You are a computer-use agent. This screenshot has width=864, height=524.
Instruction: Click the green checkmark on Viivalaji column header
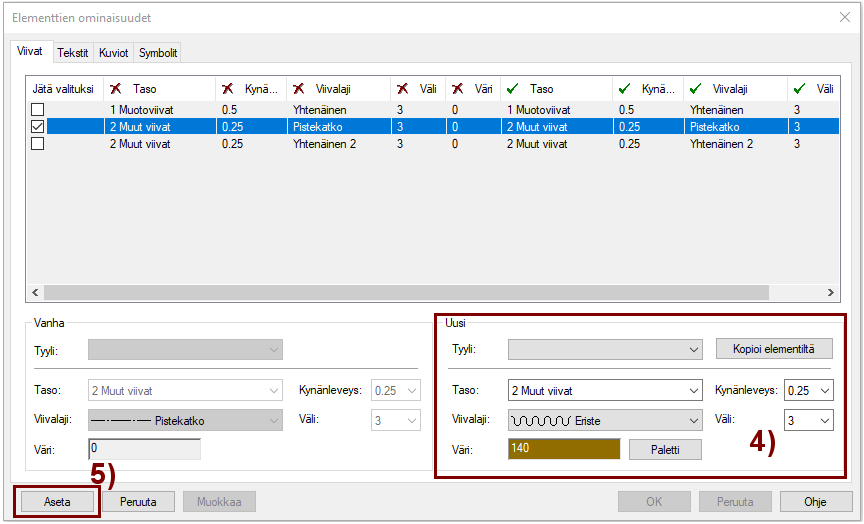695,89
